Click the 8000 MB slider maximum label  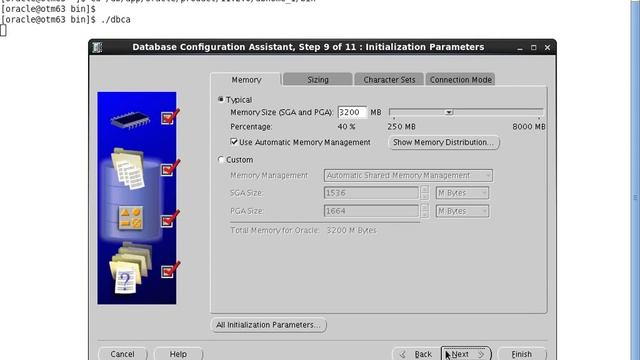click(529, 127)
